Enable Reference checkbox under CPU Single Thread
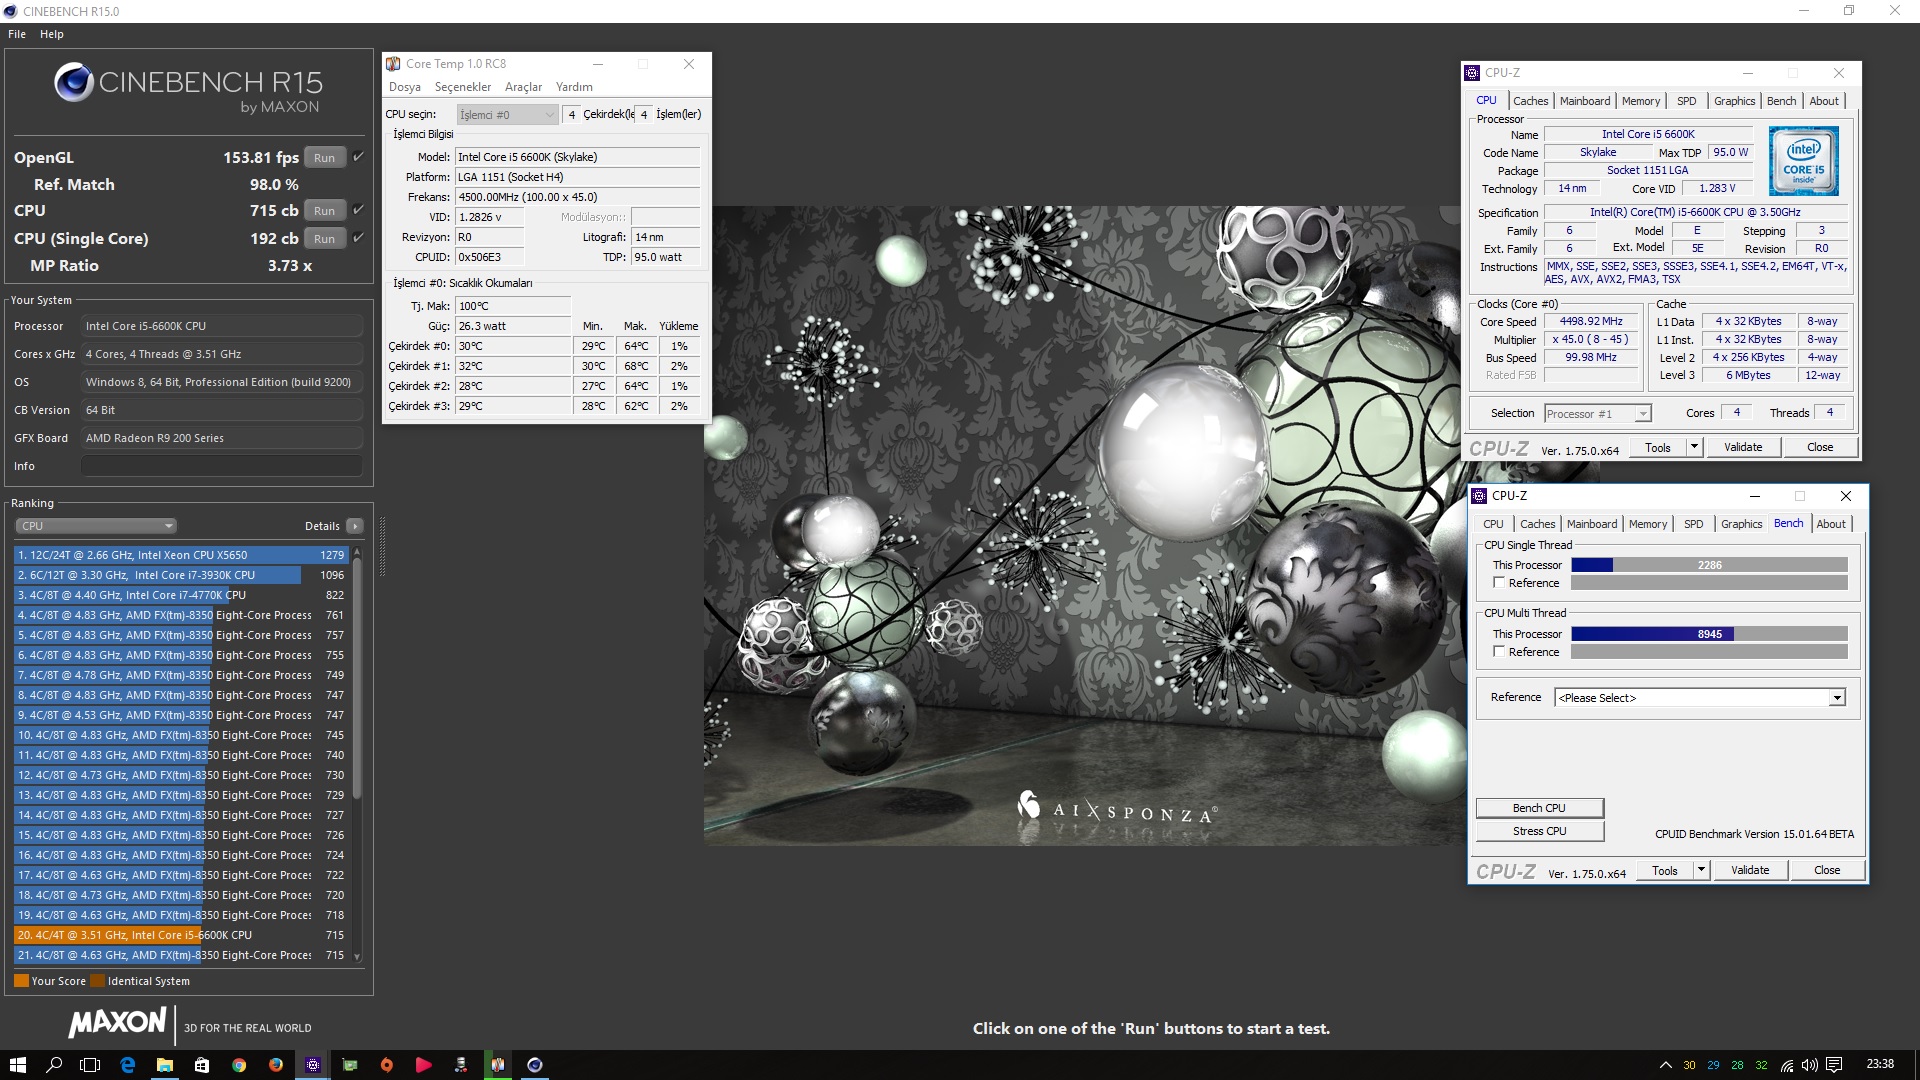 [1499, 583]
